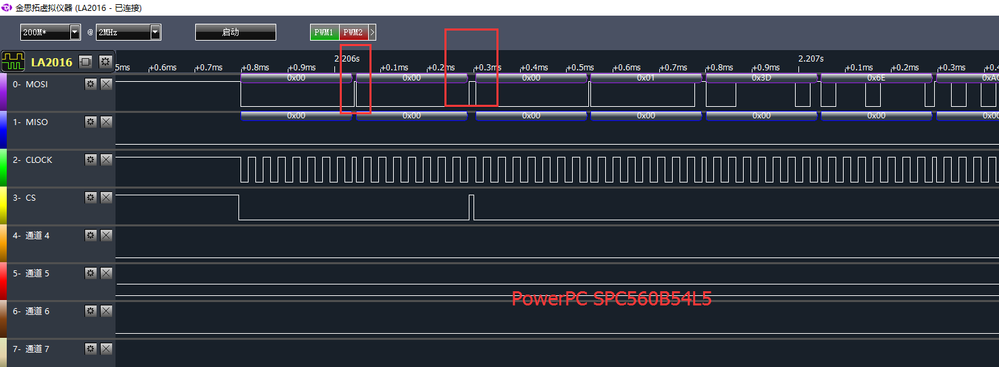The height and width of the screenshot is (367, 999).
Task: Click the green CLOCK channel color strip
Action: [x=3, y=167]
